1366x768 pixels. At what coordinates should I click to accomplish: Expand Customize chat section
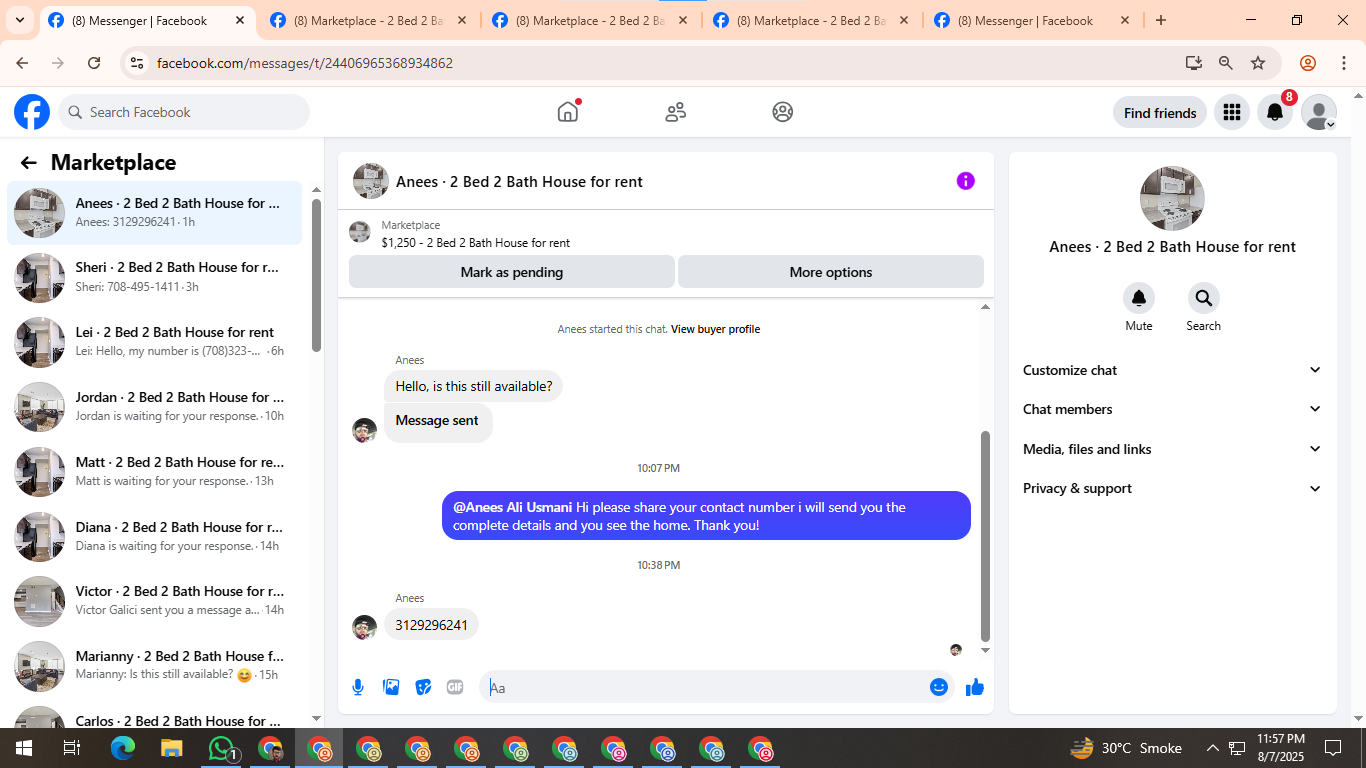1172,370
